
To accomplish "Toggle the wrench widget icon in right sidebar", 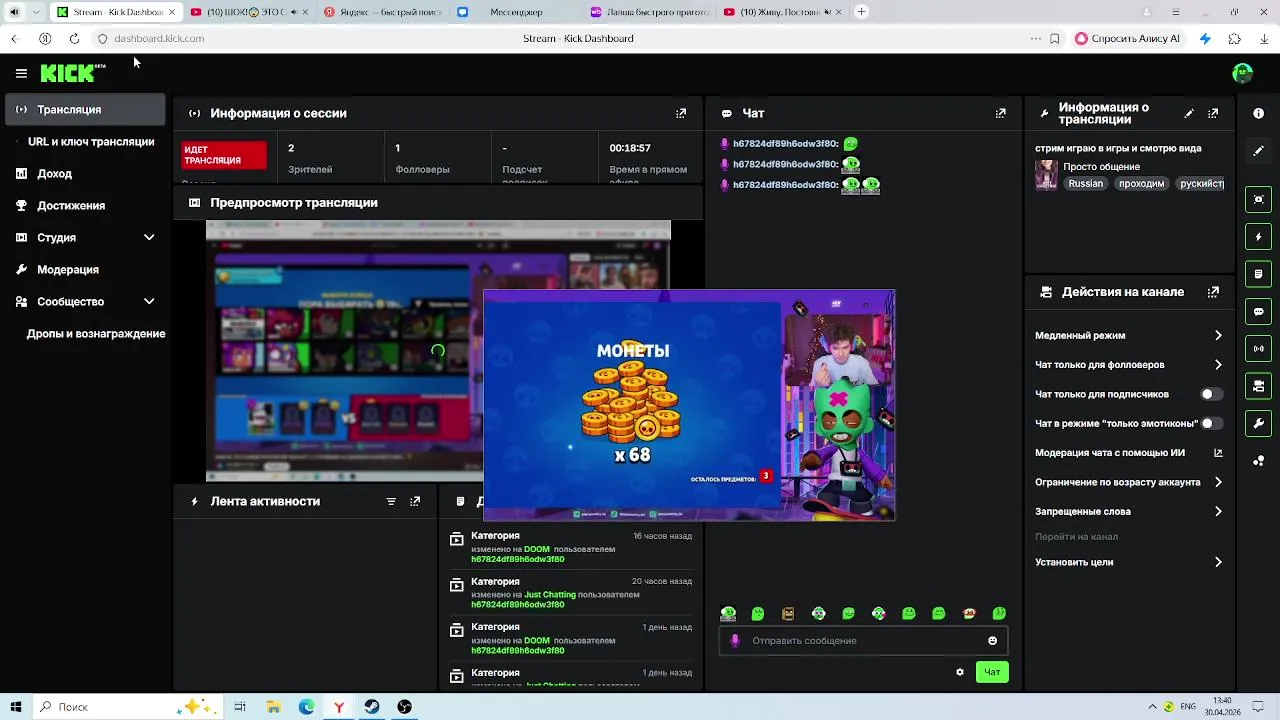I will (1259, 424).
